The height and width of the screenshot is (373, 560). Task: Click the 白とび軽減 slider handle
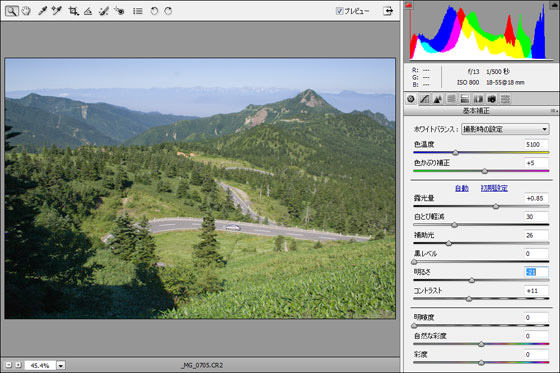point(454,225)
